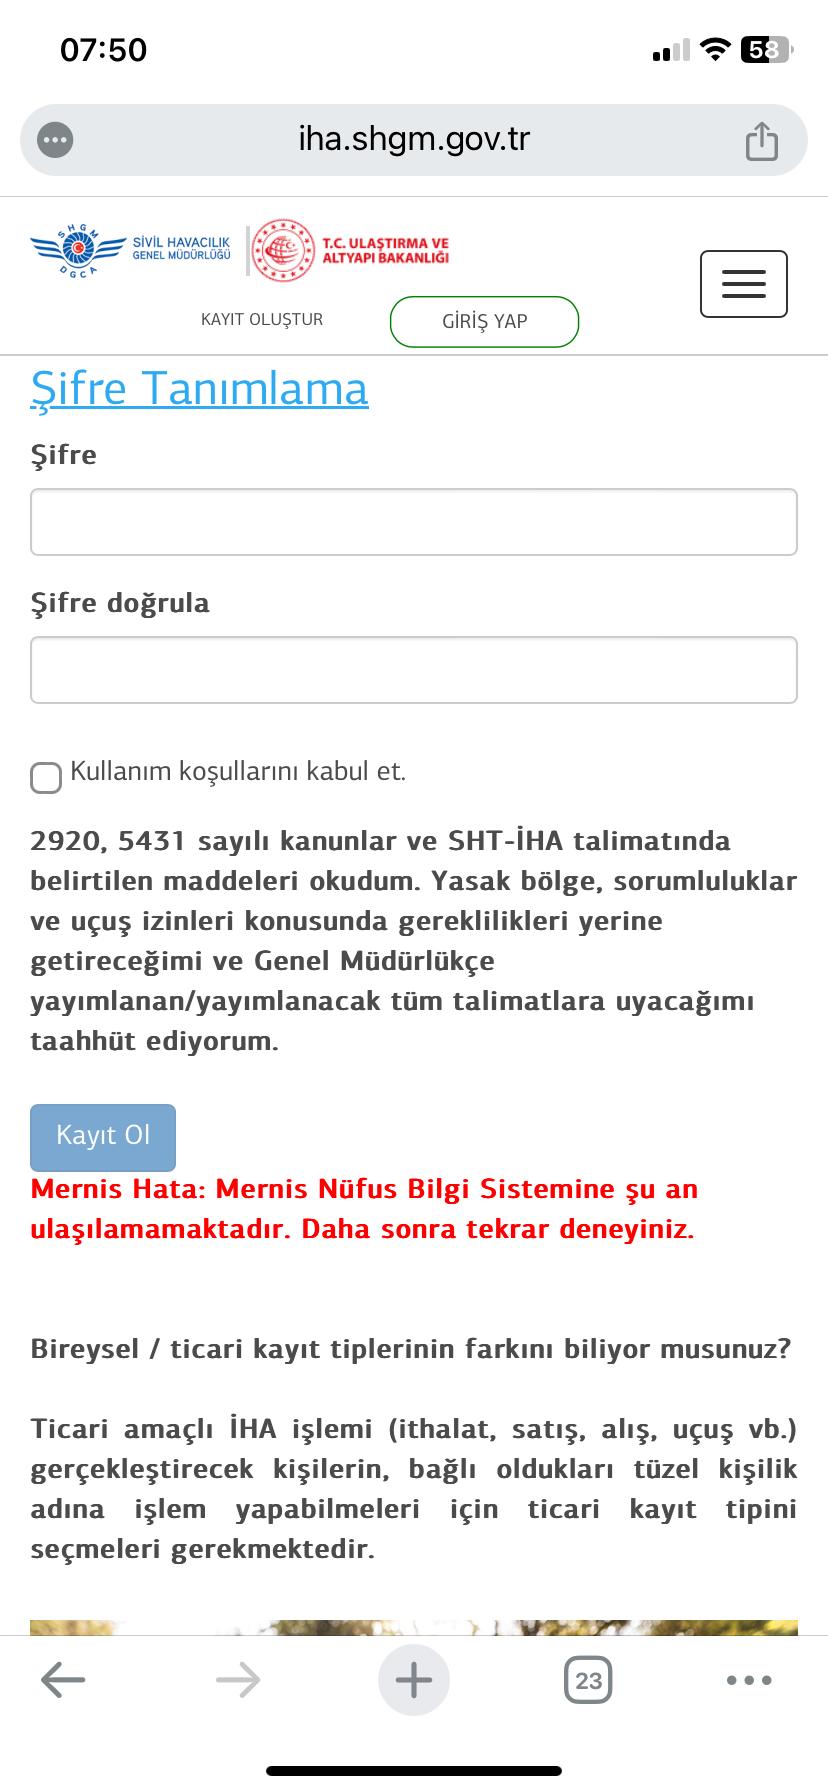Open GİRİŞ YAP from the navigation
Viewport: 828px width, 1792px height.
(483, 321)
